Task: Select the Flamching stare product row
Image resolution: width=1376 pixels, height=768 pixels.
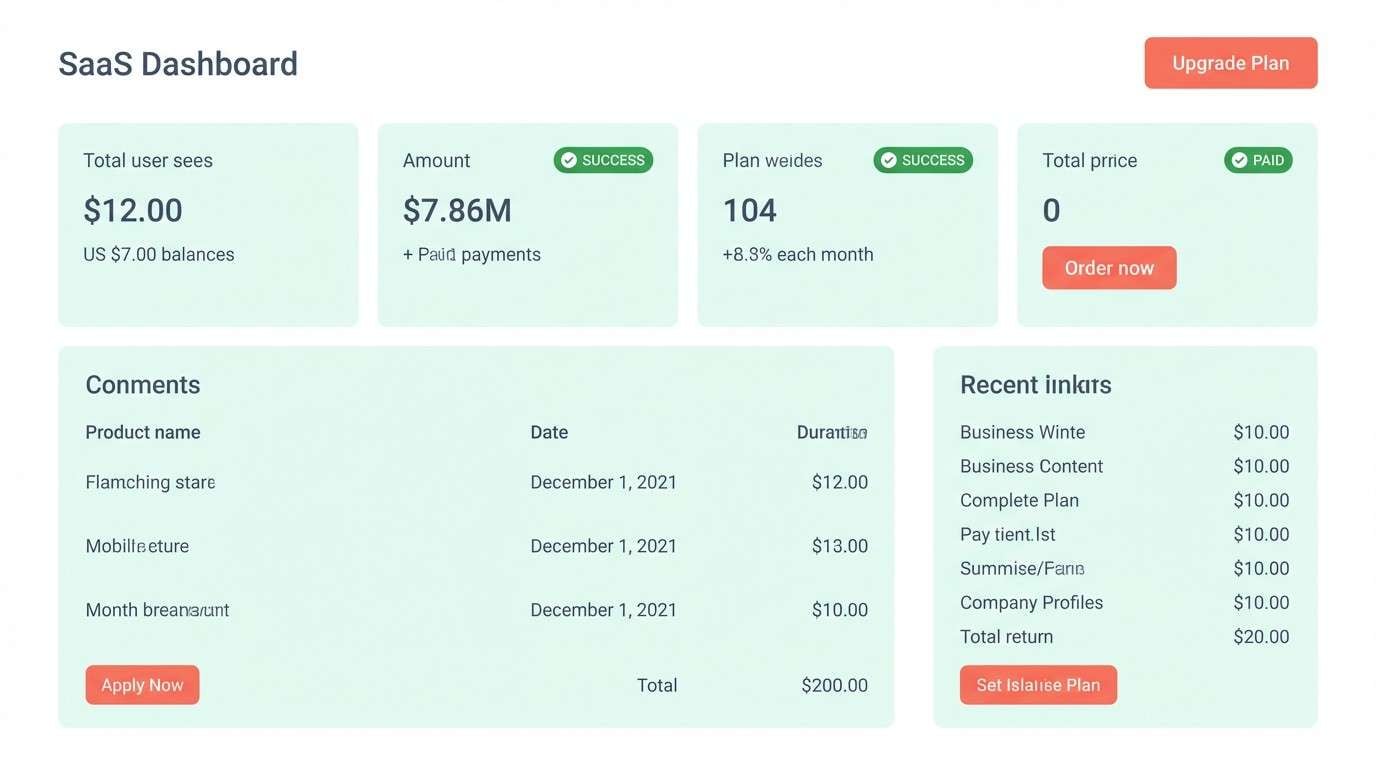Action: pos(149,482)
